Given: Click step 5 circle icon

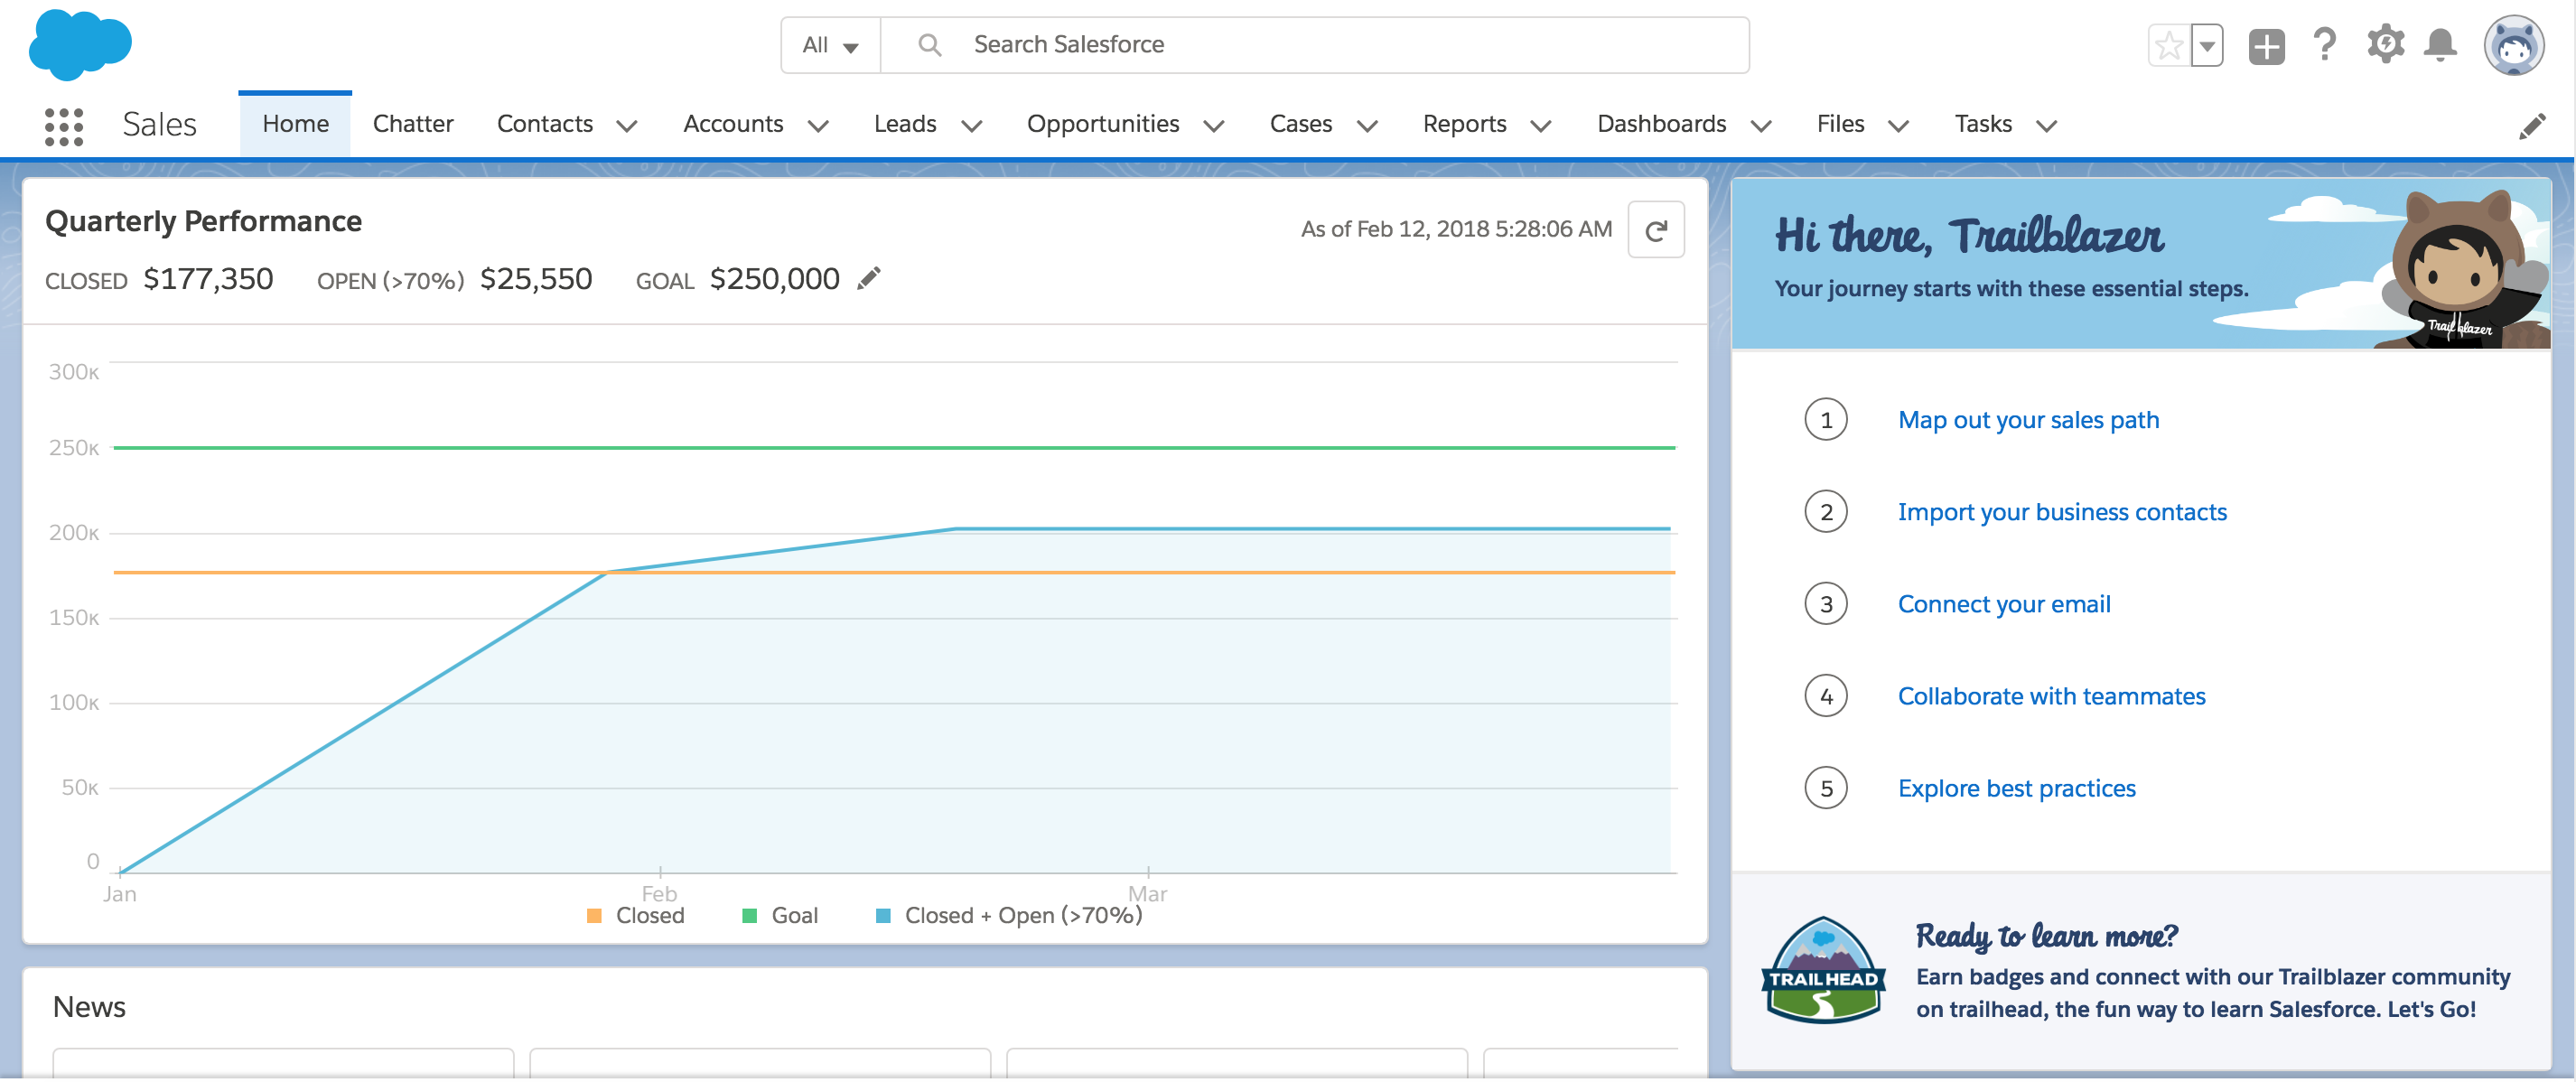Looking at the screenshot, I should (1826, 788).
